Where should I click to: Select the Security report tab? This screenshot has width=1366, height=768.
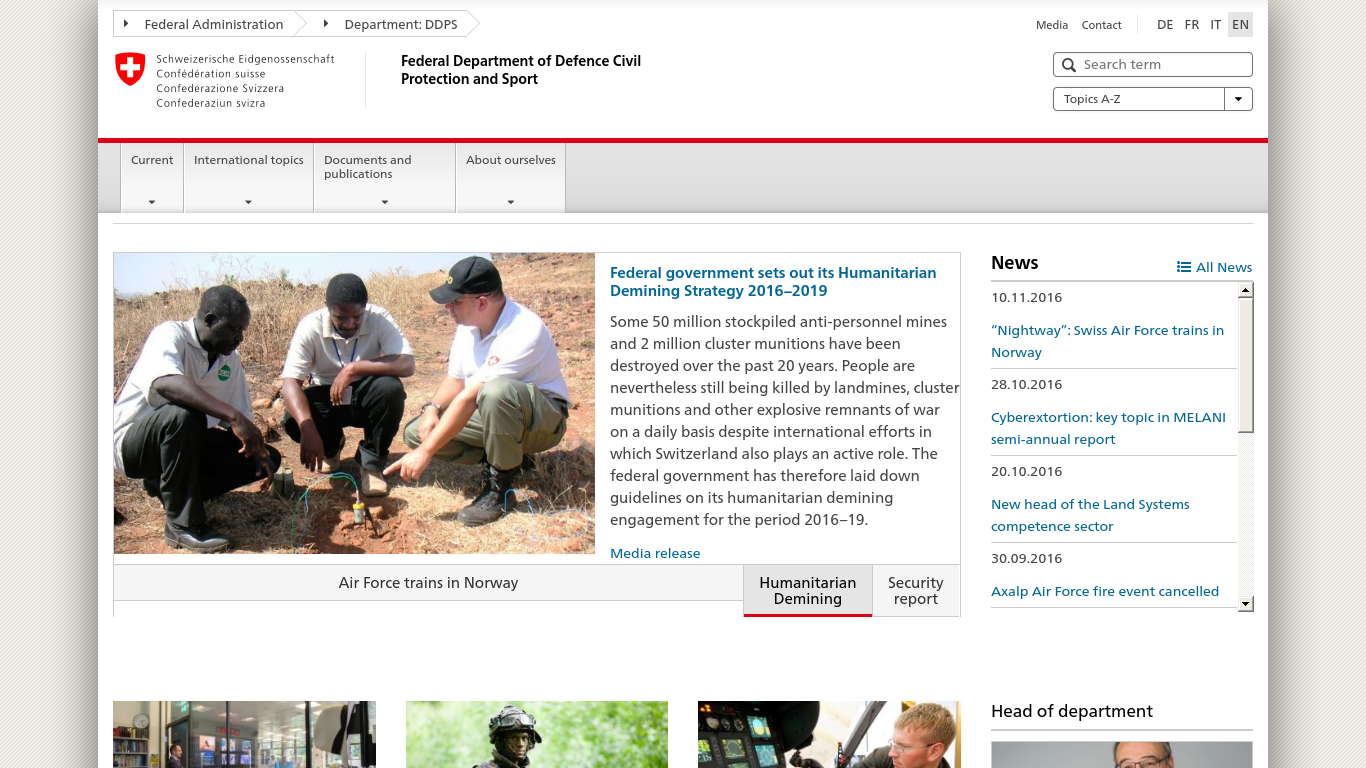click(x=915, y=590)
